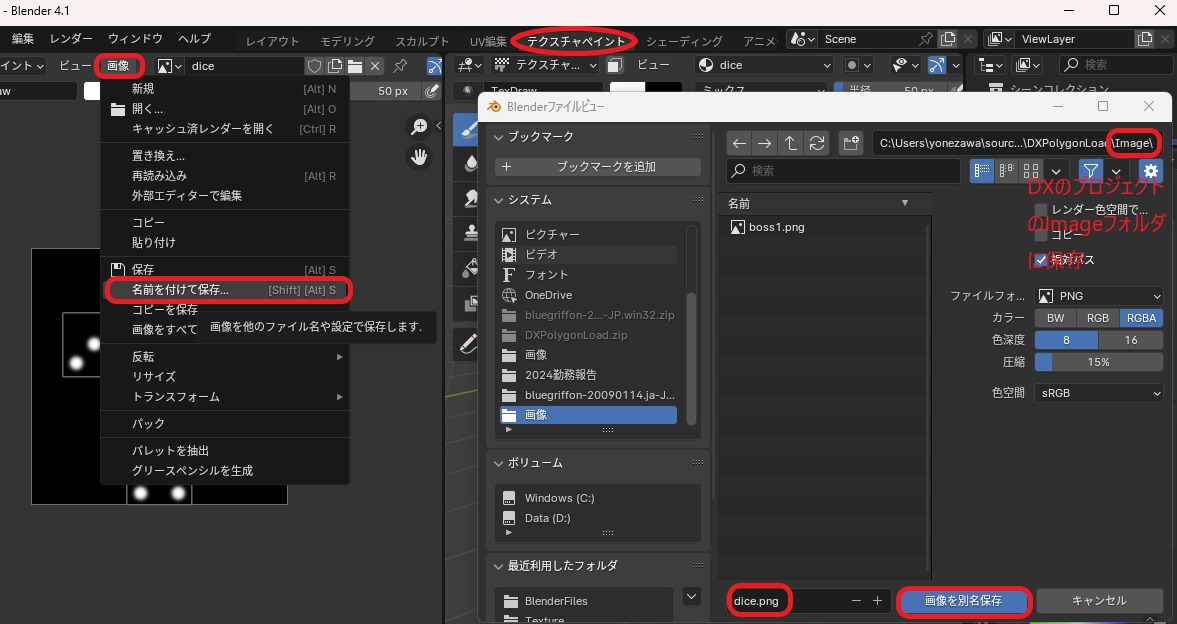The width and height of the screenshot is (1177, 624).
Task: Click the zoom magnifier gizmo in image editor
Action: (419, 127)
